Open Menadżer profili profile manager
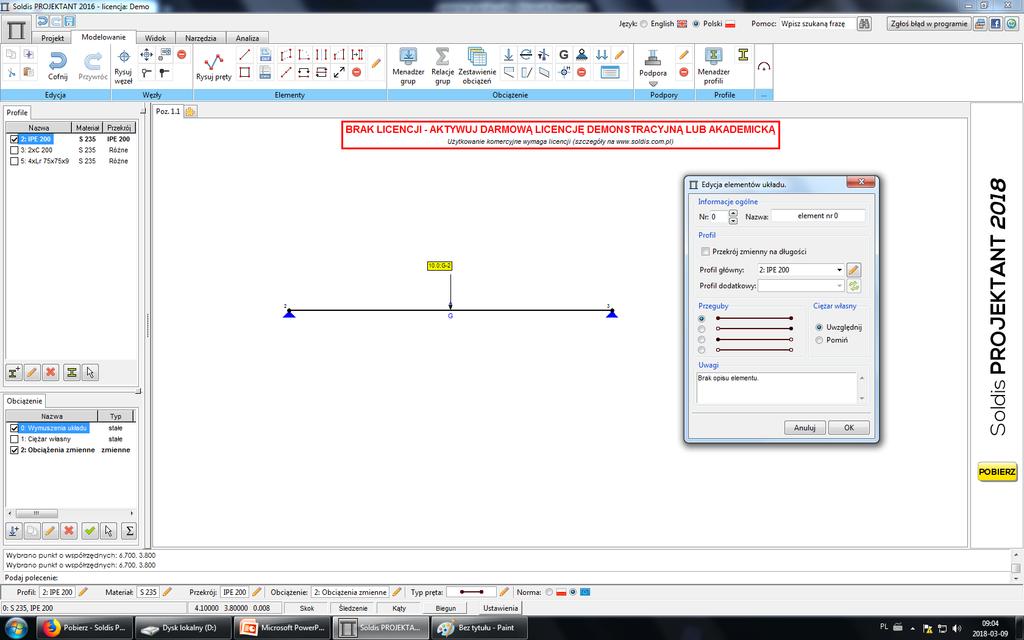Screen dimensions: 1024x640 click(x=713, y=56)
